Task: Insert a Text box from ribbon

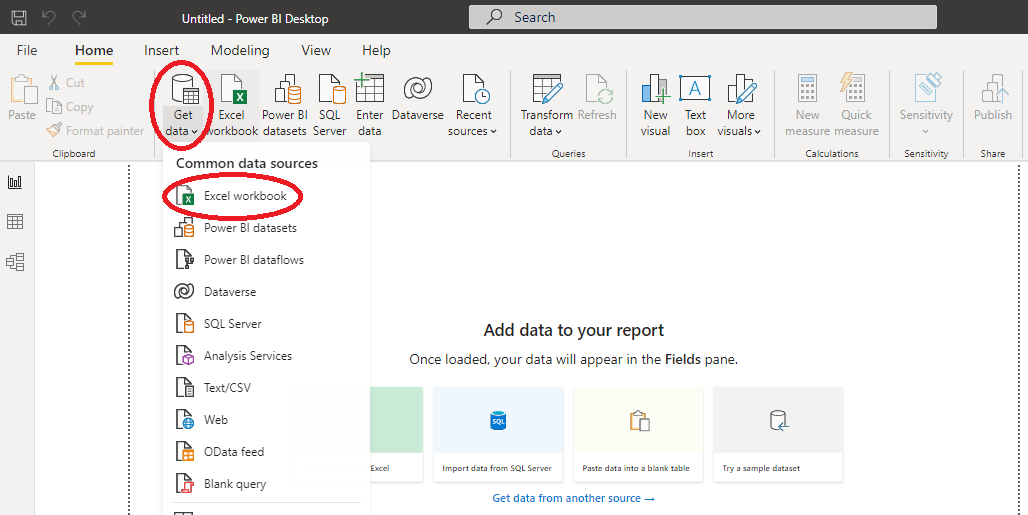Action: click(x=695, y=104)
